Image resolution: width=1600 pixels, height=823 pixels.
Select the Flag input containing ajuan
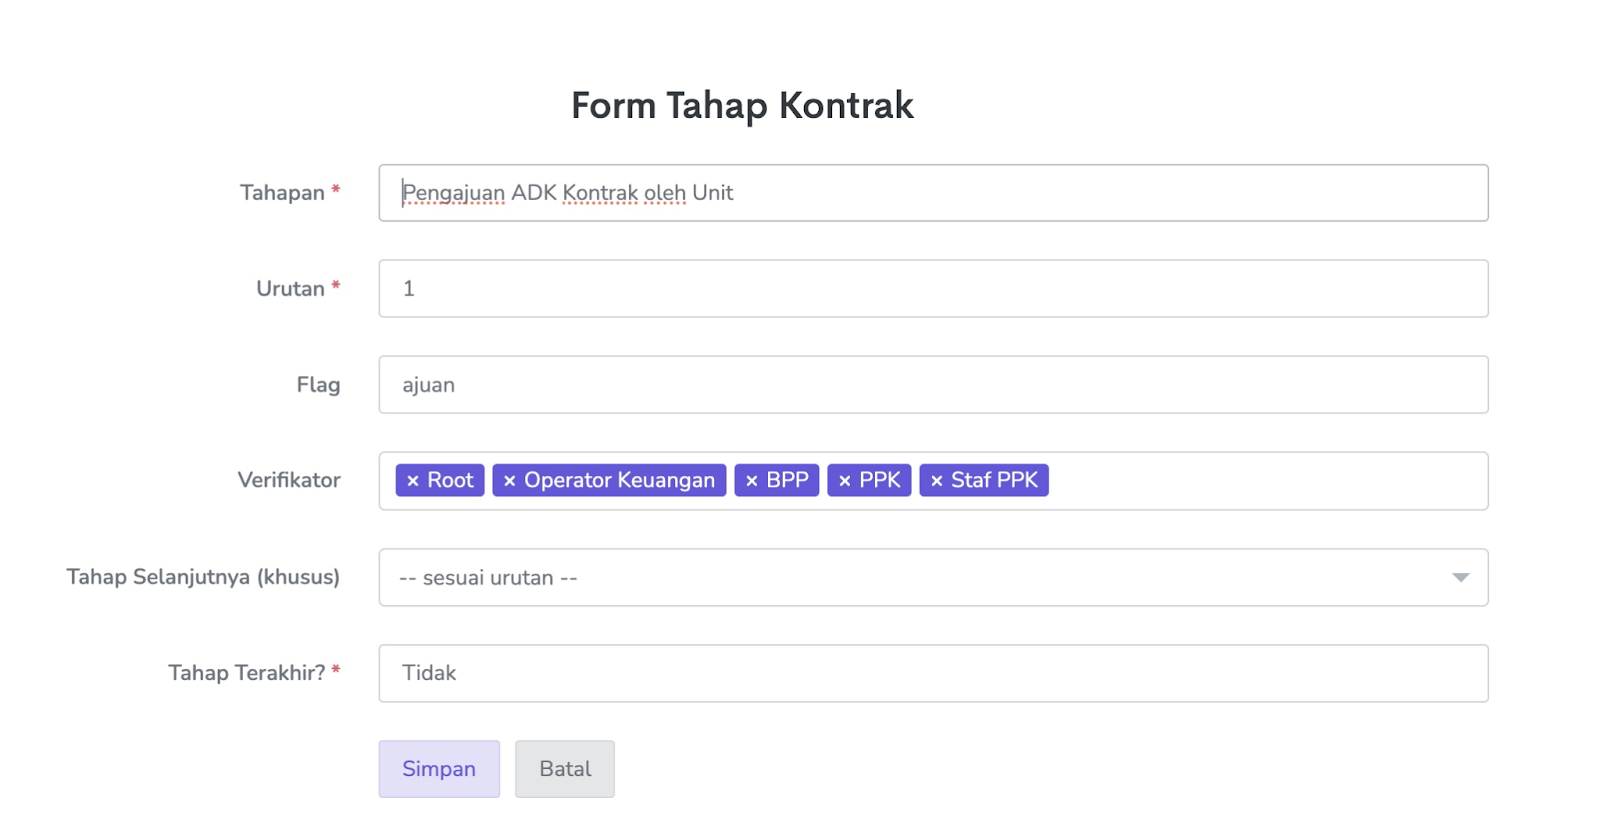click(x=932, y=385)
